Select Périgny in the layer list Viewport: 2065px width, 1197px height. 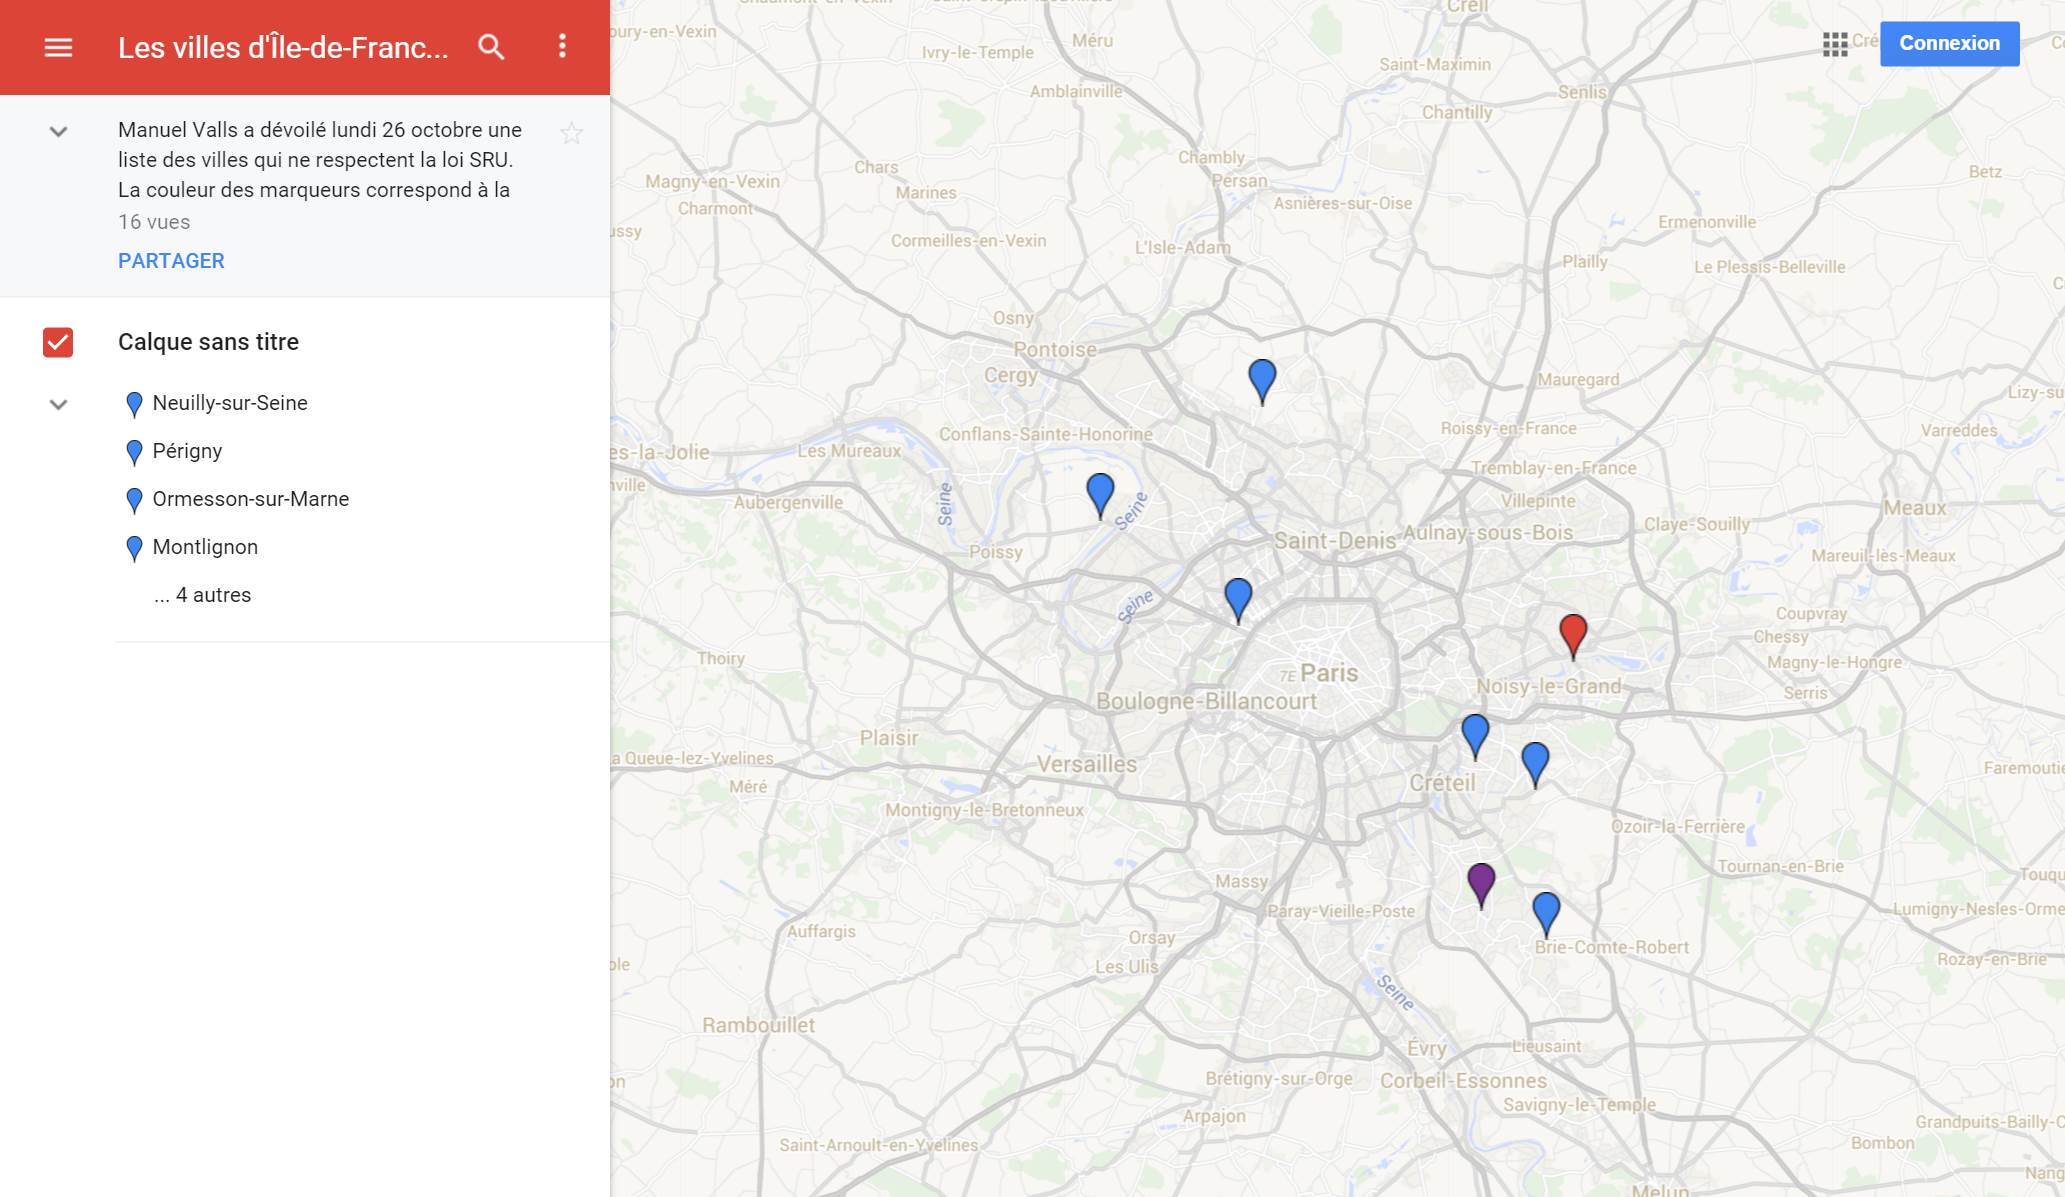click(187, 451)
